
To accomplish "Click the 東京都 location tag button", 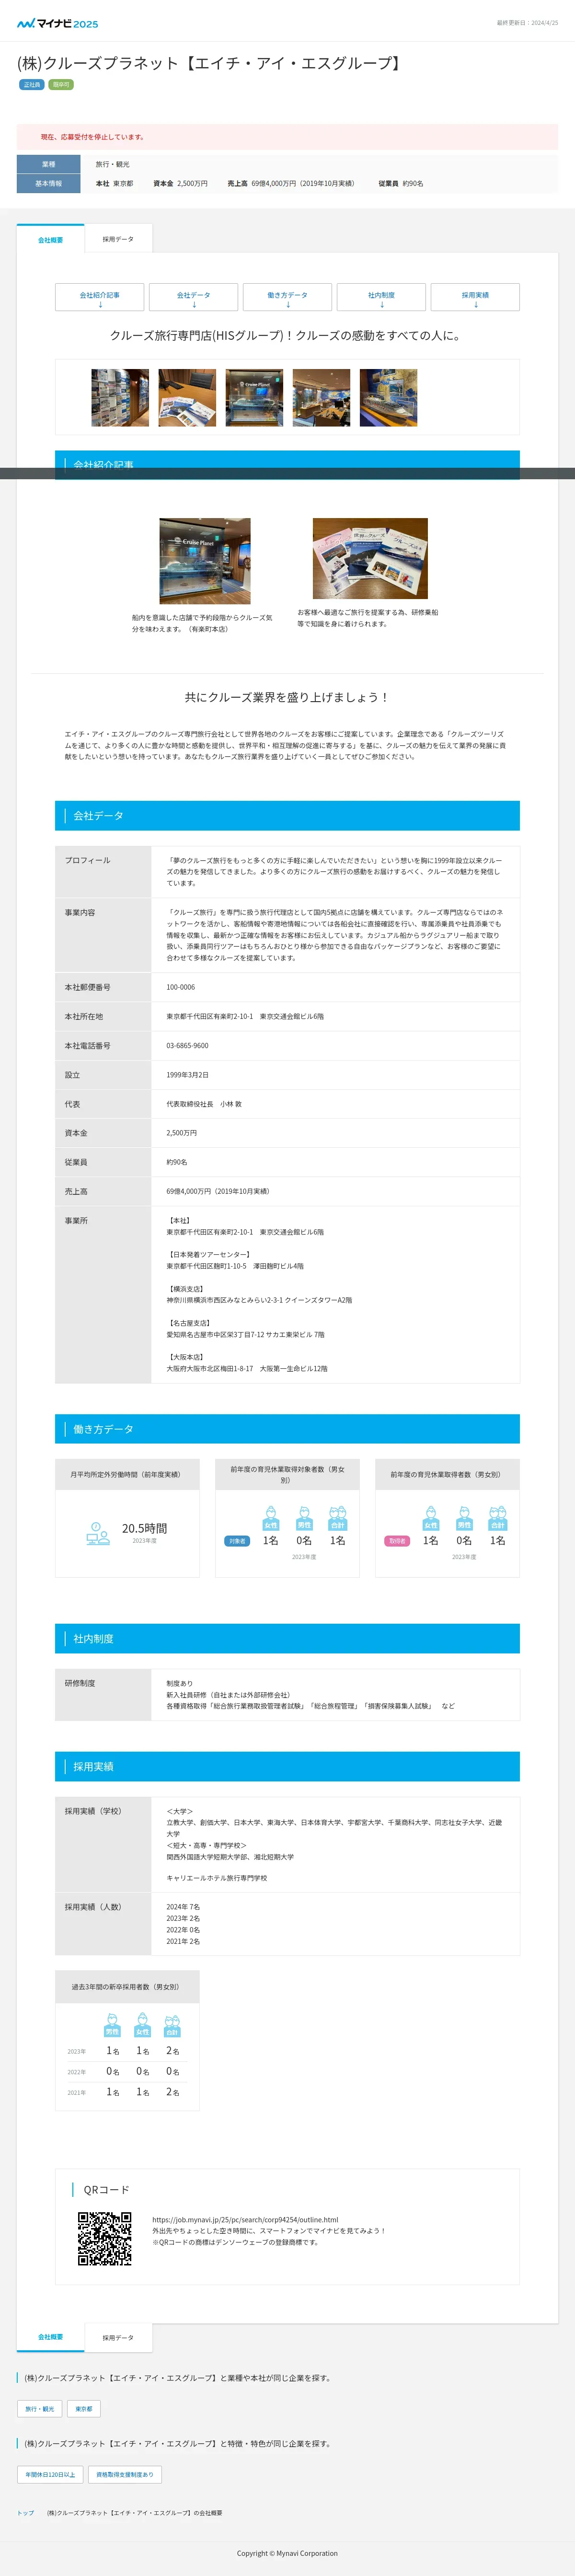I will click(x=84, y=2409).
